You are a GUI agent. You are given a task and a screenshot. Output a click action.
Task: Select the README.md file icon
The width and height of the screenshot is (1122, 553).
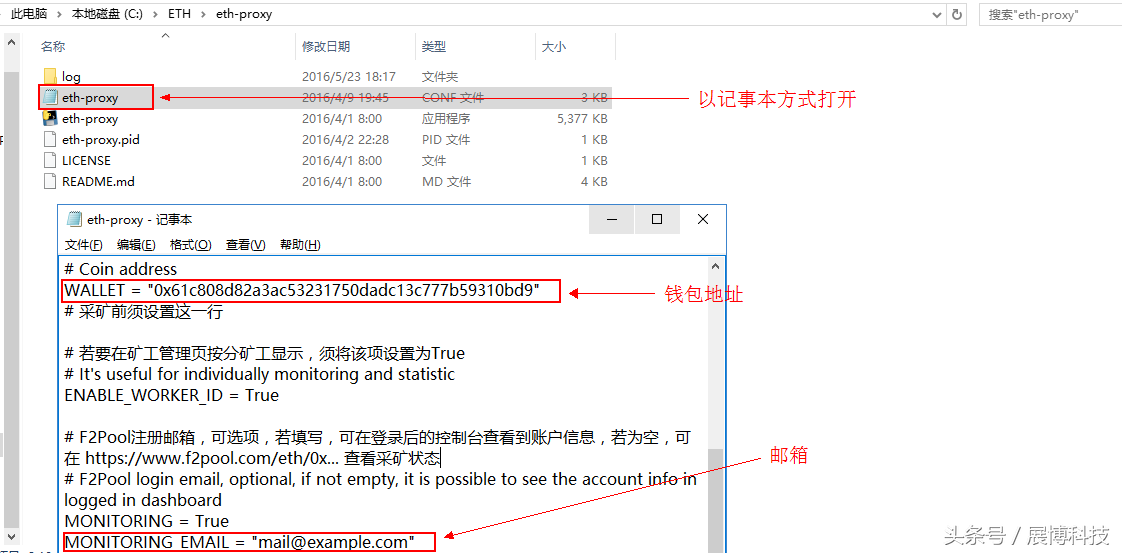click(50, 181)
